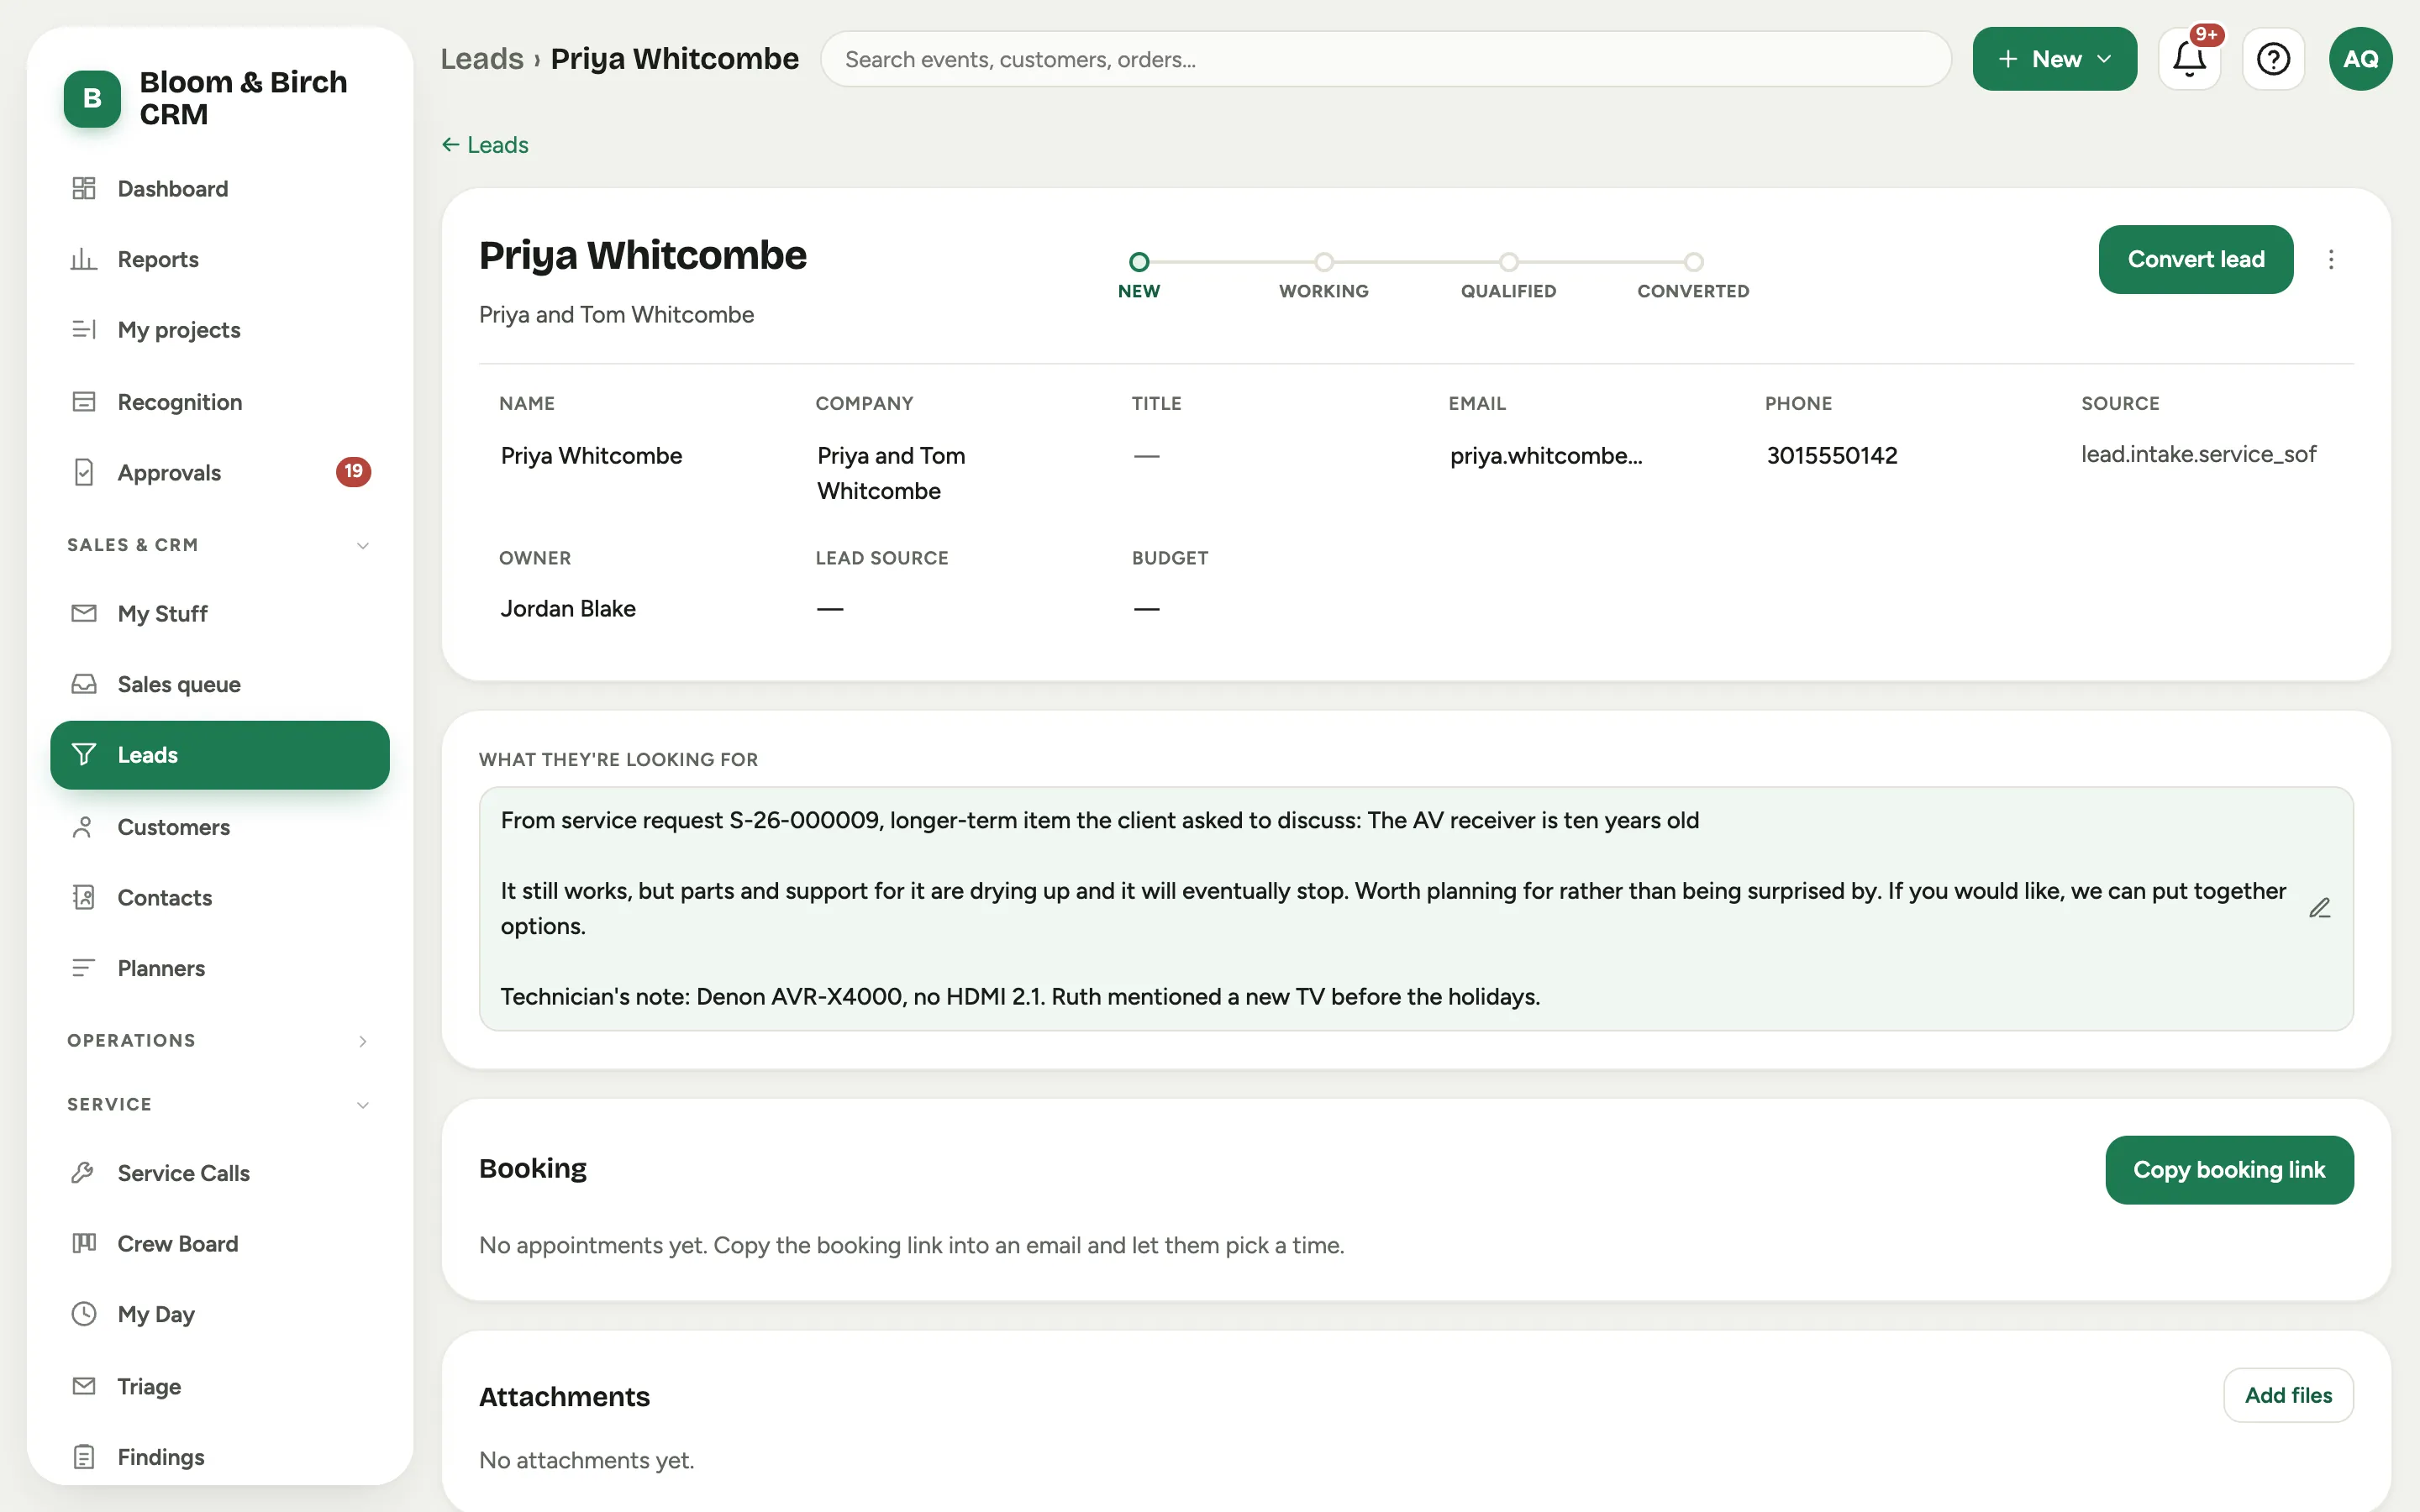
Task: Open Findings in the sidebar
Action: tap(220, 1457)
